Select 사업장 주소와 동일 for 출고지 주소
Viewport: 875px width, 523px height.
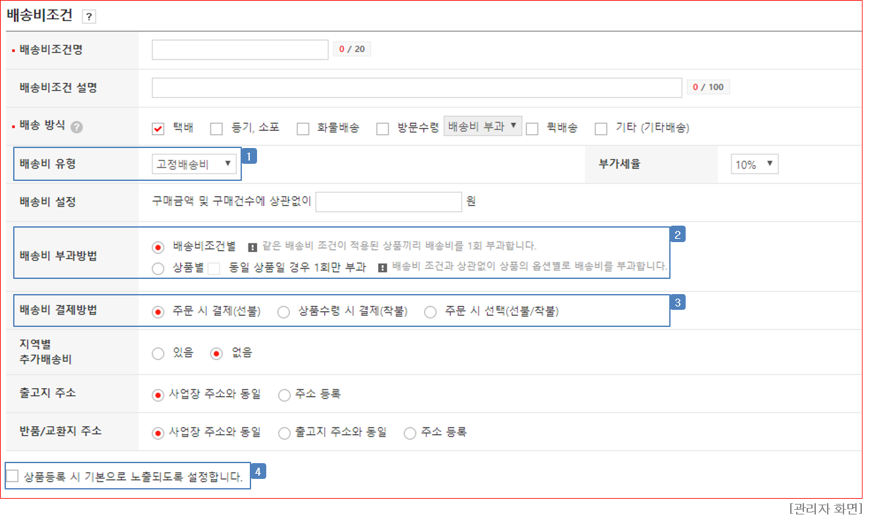[158, 395]
